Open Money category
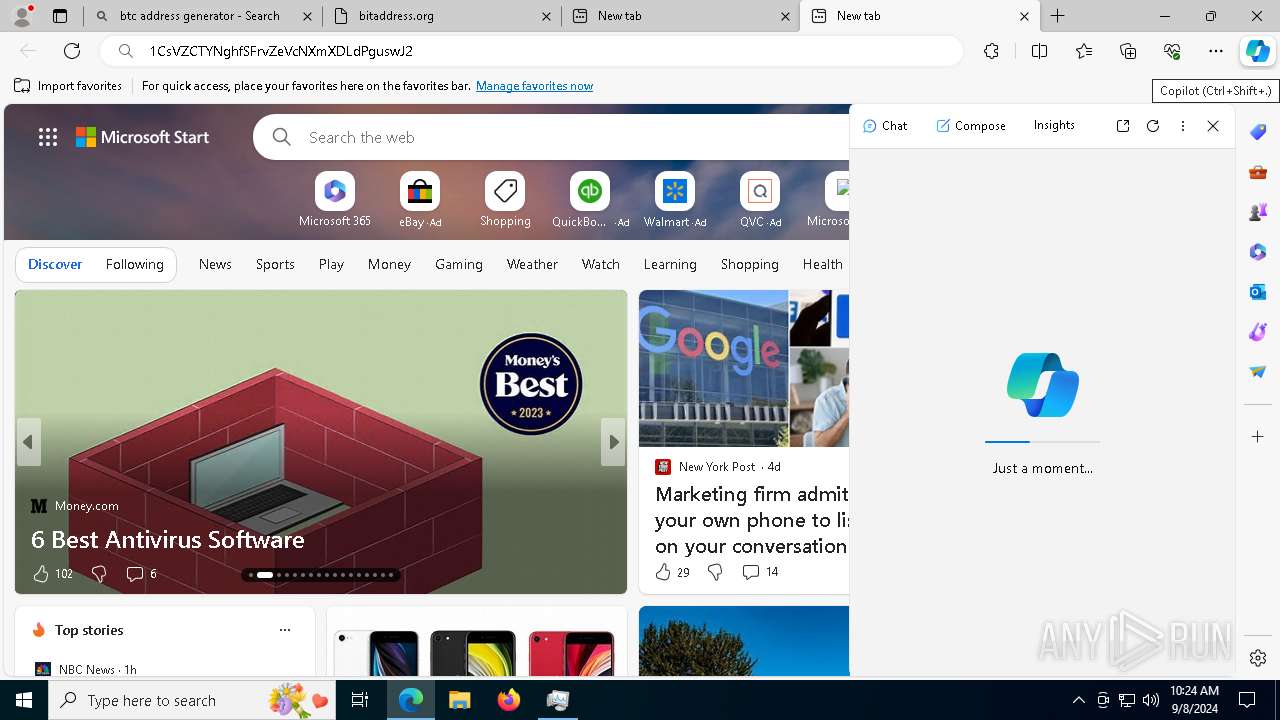The width and height of the screenshot is (1280, 720). pyautogui.click(x=389, y=264)
